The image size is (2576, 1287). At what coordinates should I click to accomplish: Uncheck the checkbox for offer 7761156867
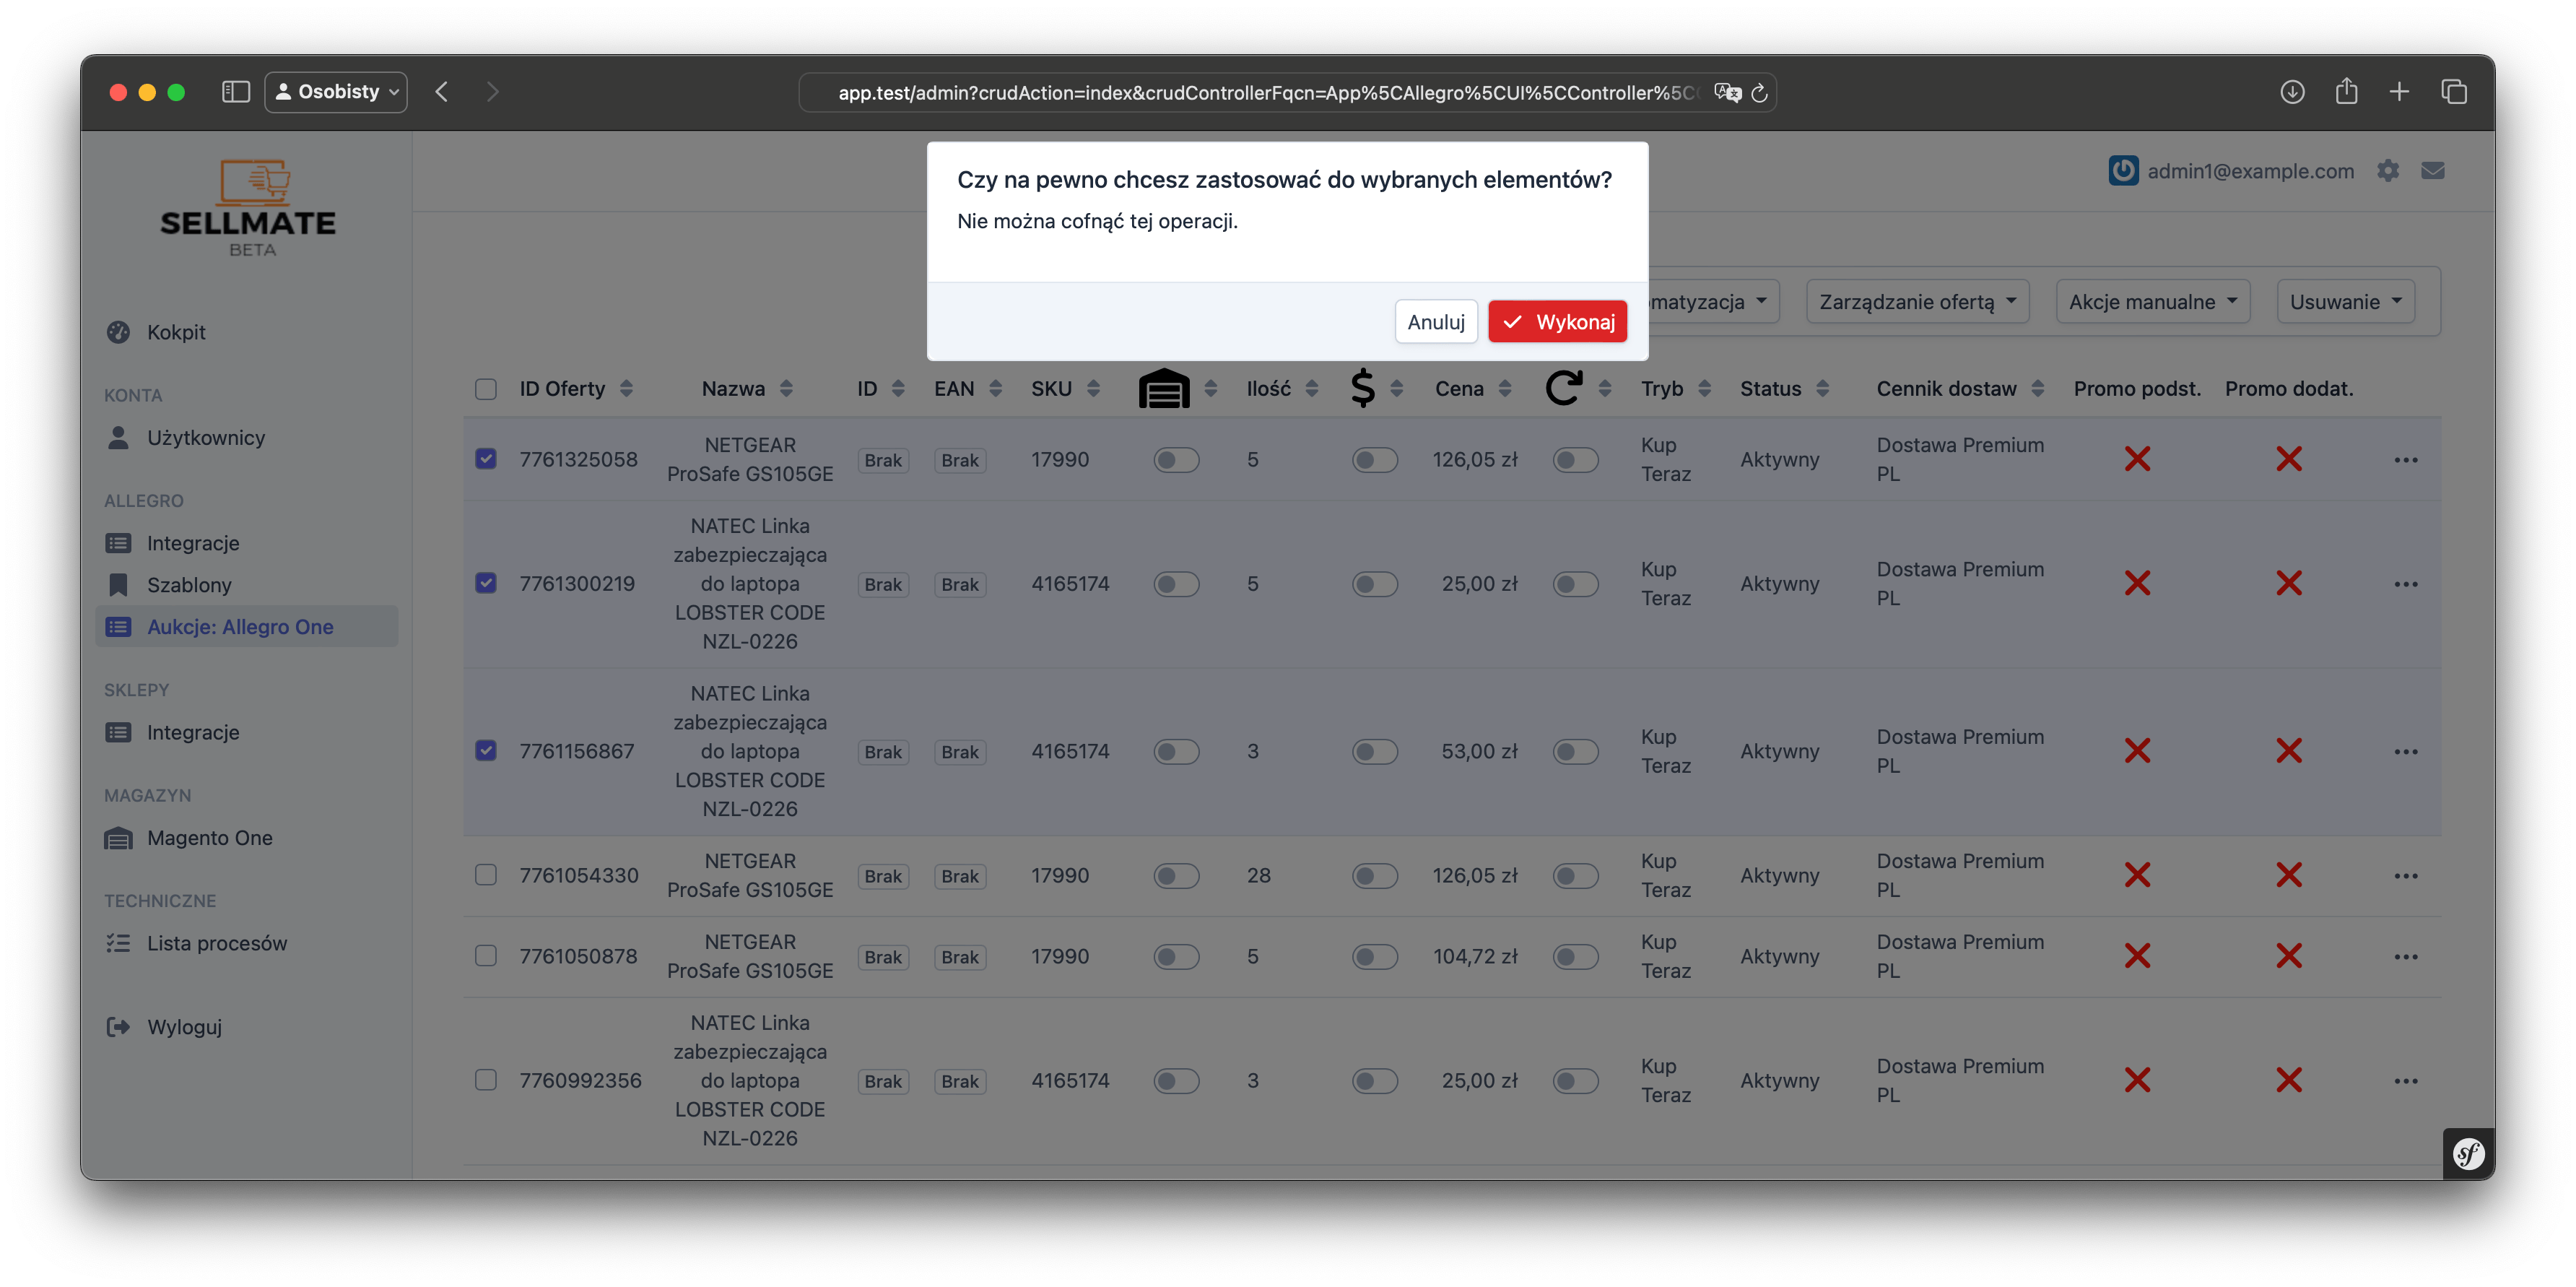point(486,751)
